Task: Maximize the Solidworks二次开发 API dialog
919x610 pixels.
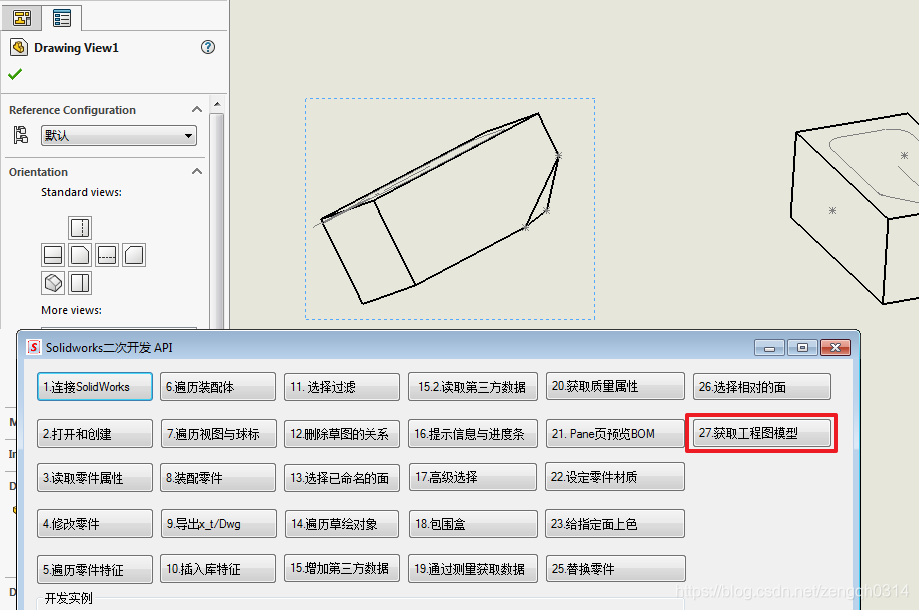Action: pyautogui.click(x=802, y=347)
